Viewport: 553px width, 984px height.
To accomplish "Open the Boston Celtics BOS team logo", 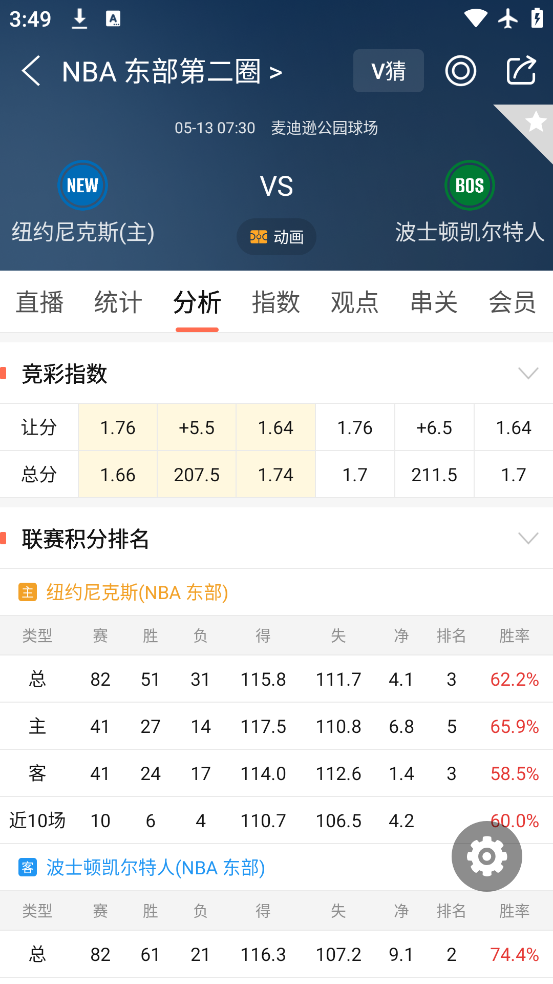I will 470,185.
